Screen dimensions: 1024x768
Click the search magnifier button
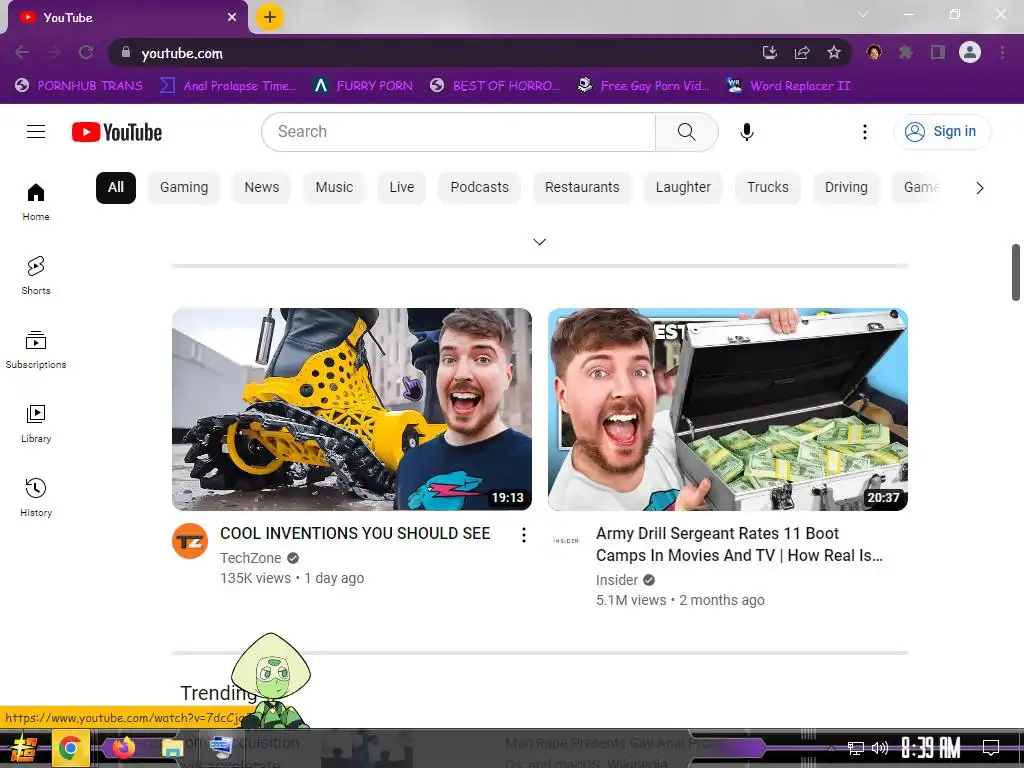pos(686,132)
